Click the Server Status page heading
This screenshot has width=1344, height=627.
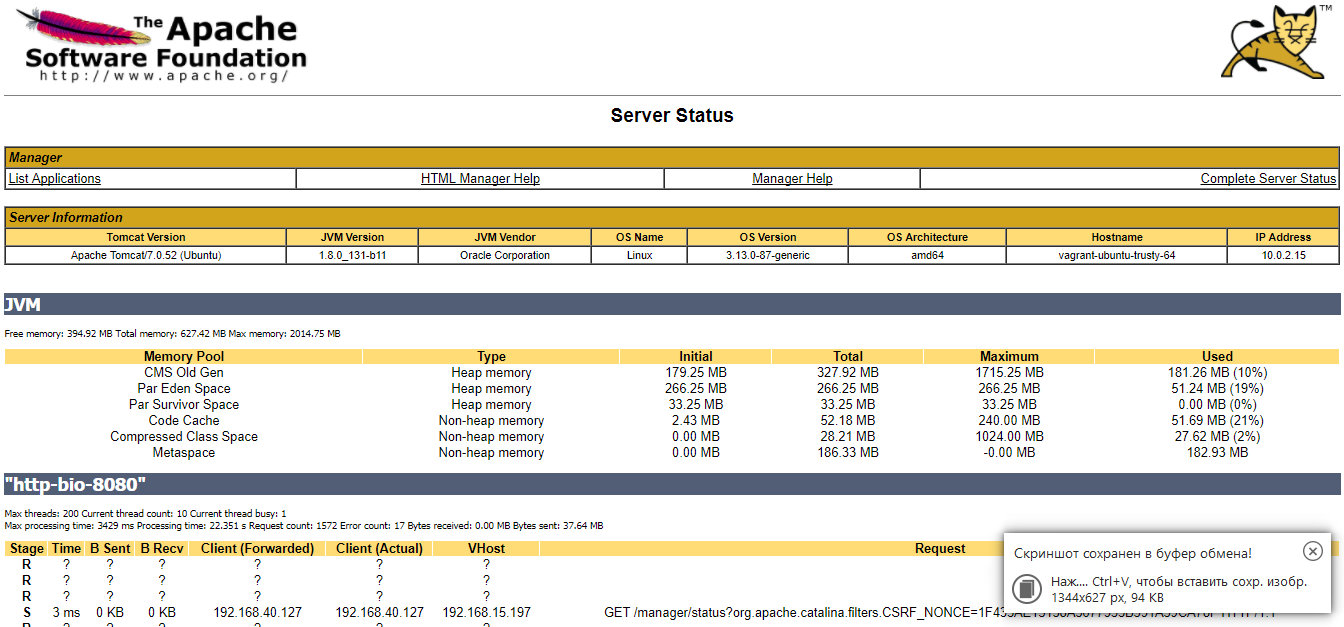[672, 116]
